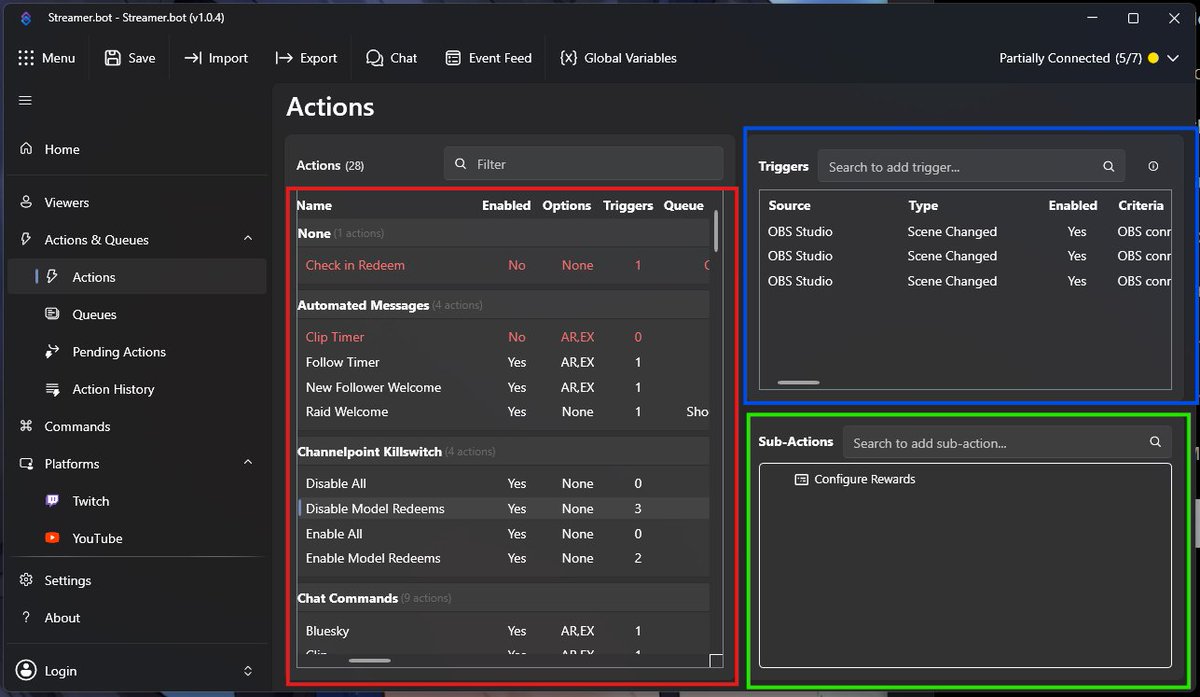Sort actions by Triggers column header
Image resolution: width=1200 pixels, height=697 pixels.
628,205
